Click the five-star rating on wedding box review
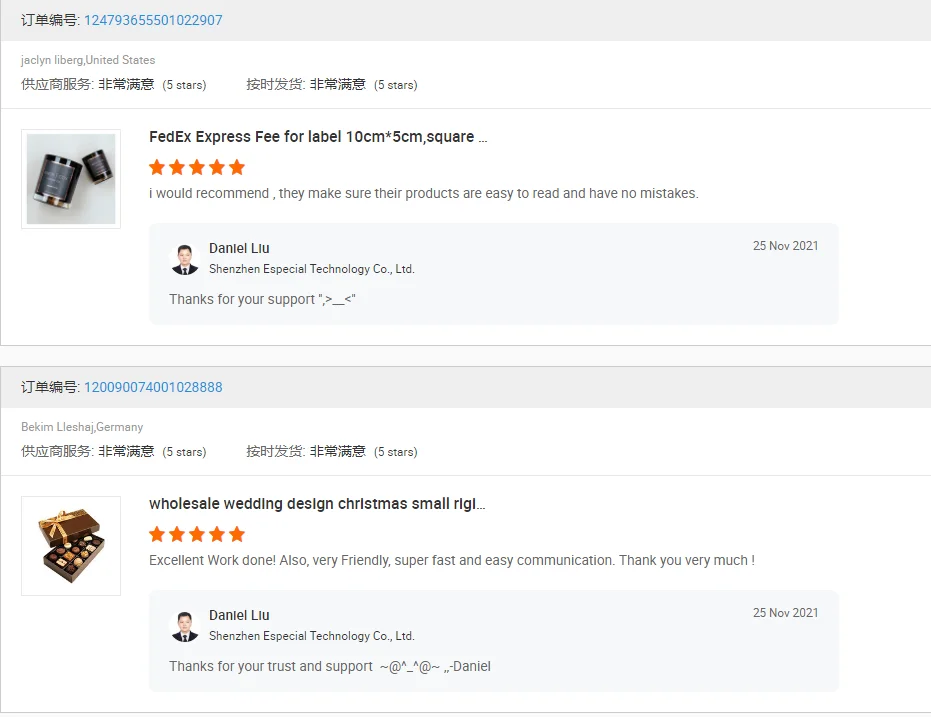Viewport: 931px width, 717px height. [197, 534]
